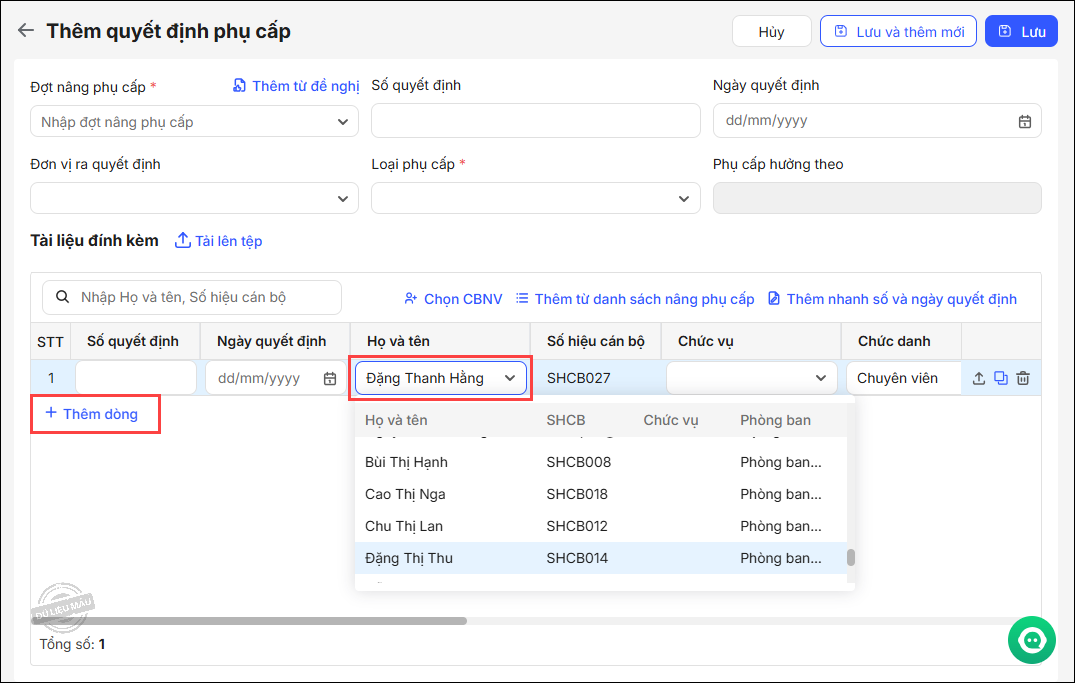
Task: Open calendar picker for Ngày quyết định field
Action: point(1024,121)
